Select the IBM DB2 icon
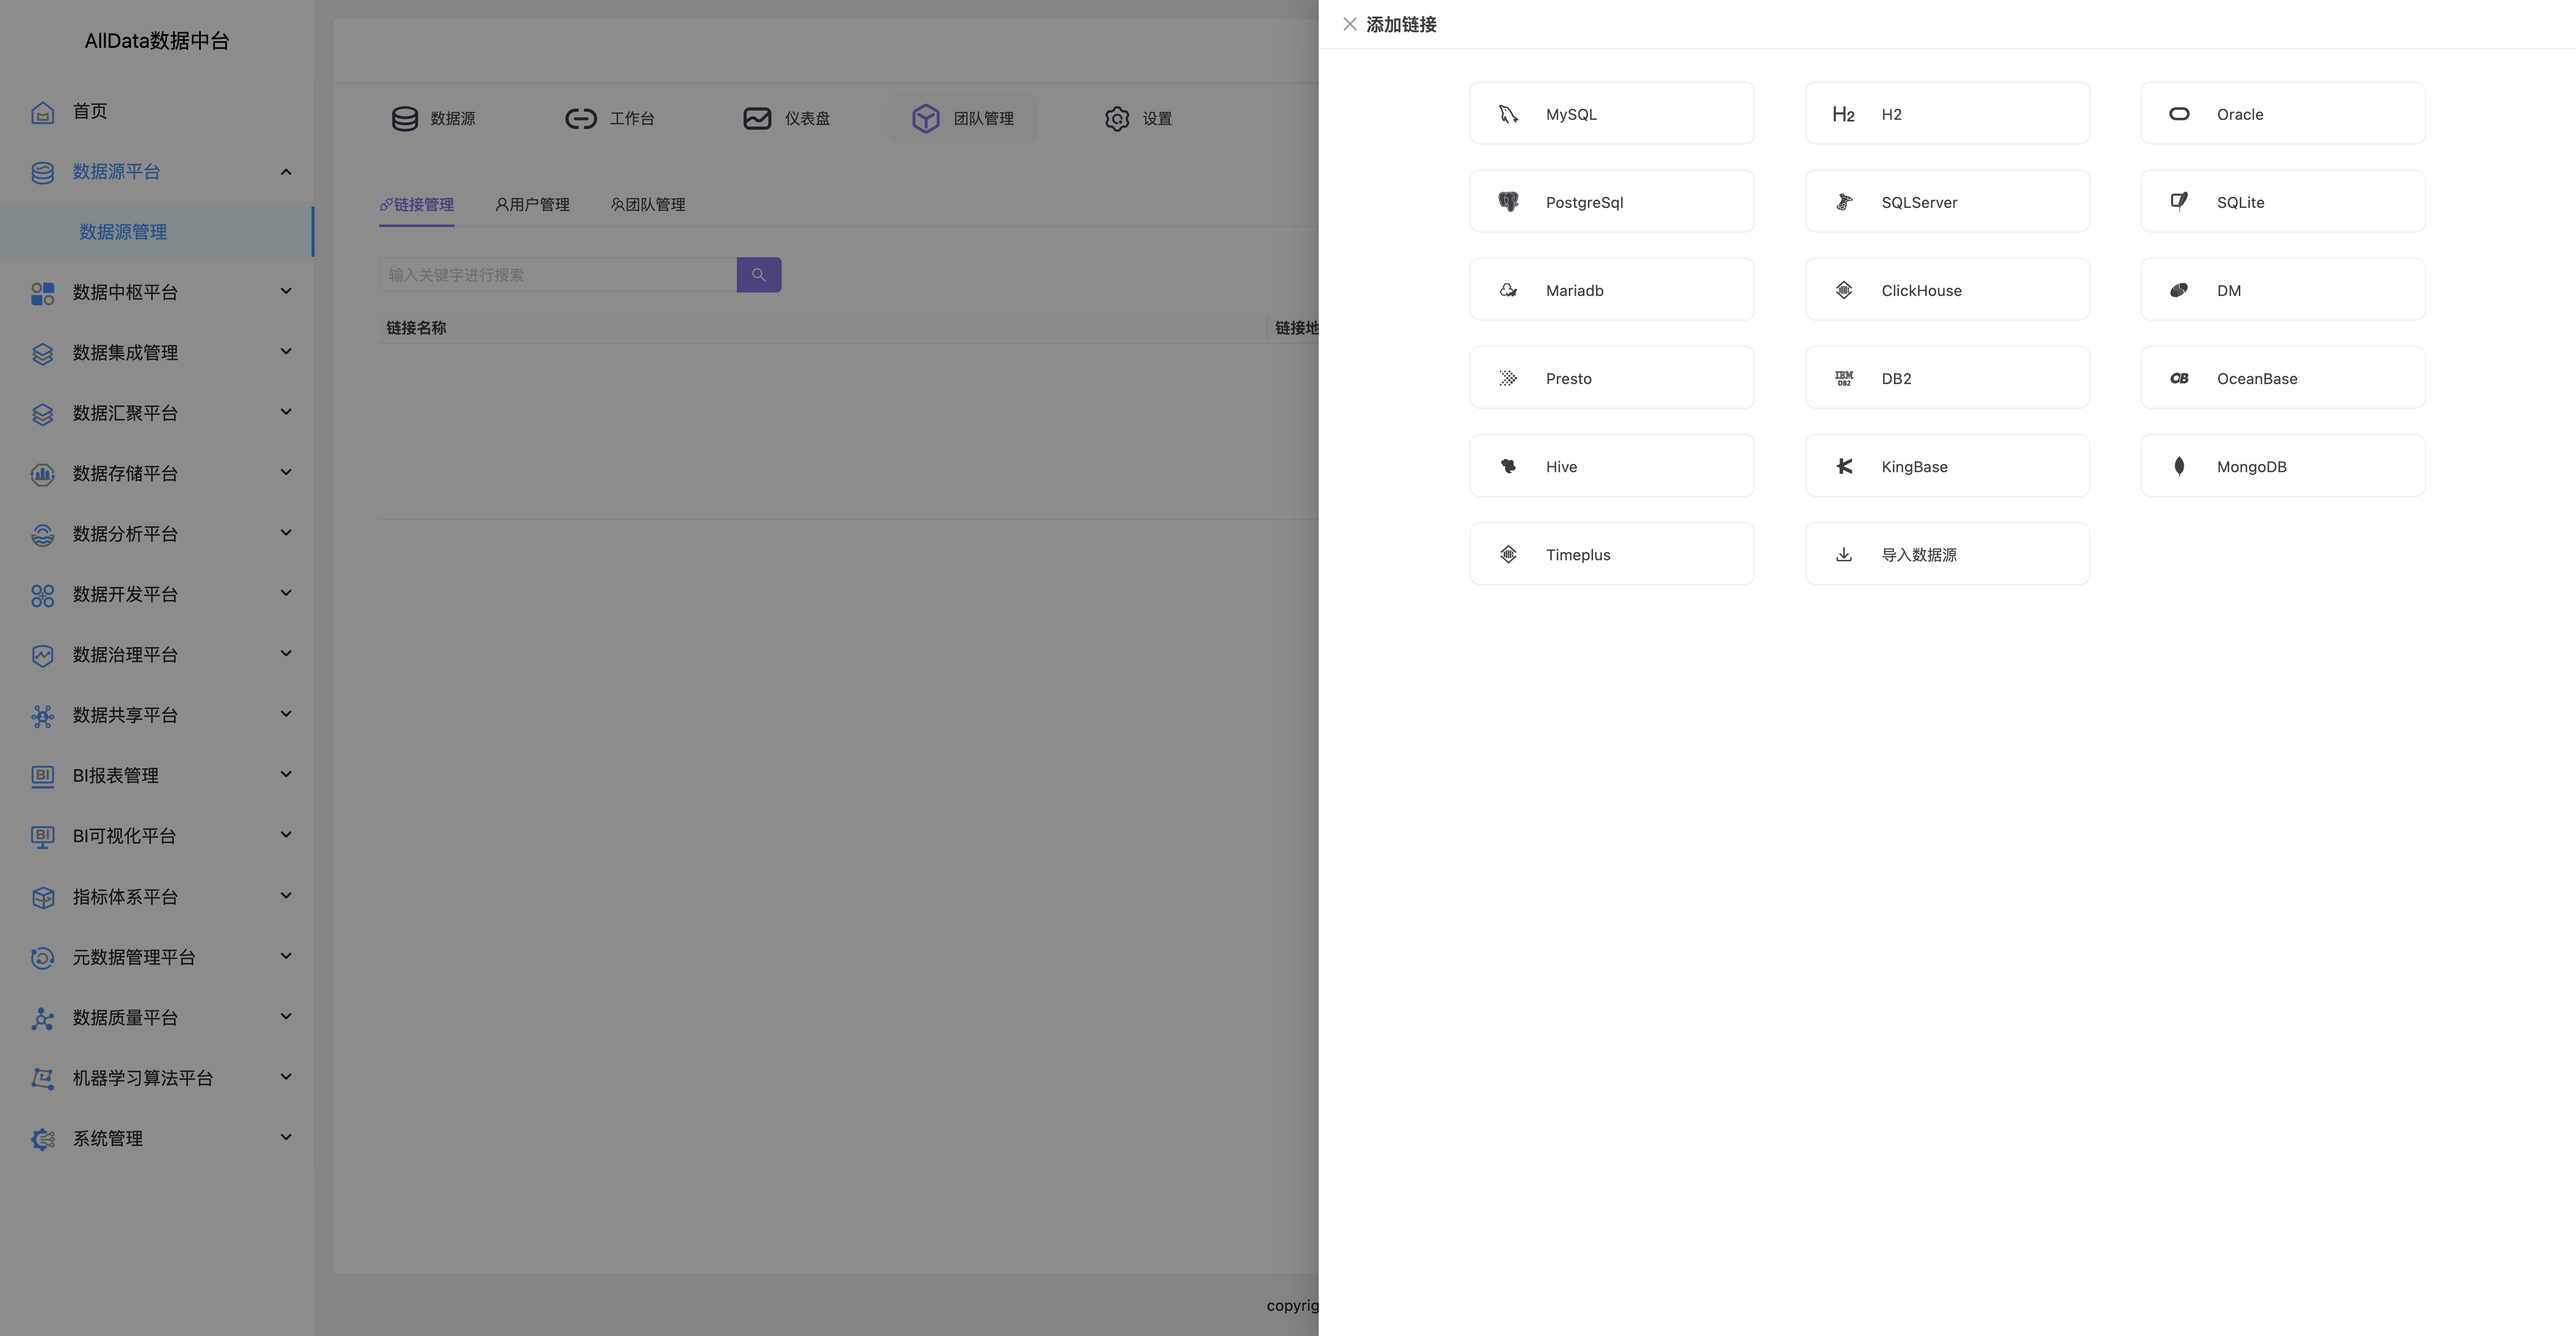 click(x=1844, y=378)
